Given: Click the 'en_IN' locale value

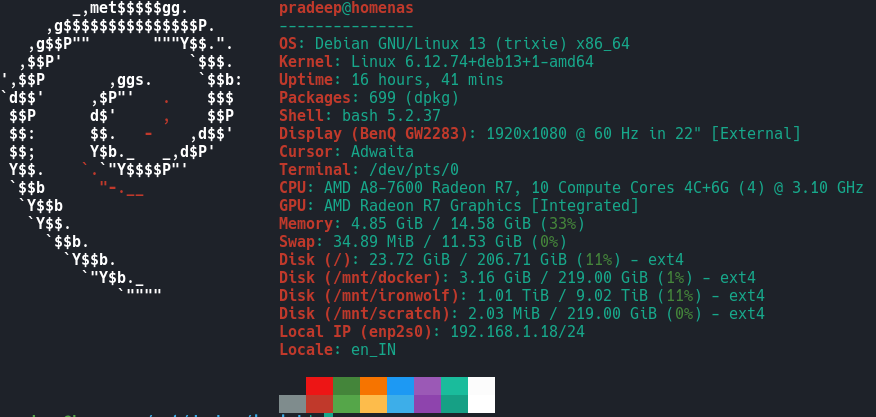Looking at the screenshot, I should (x=373, y=350).
